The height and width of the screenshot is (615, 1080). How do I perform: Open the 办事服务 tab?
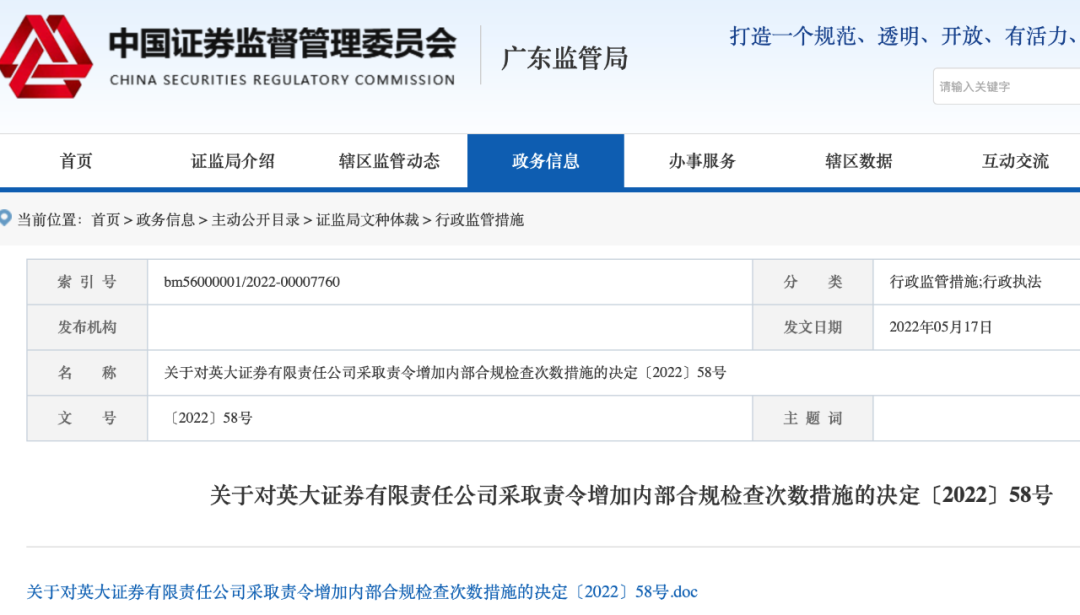click(x=703, y=161)
